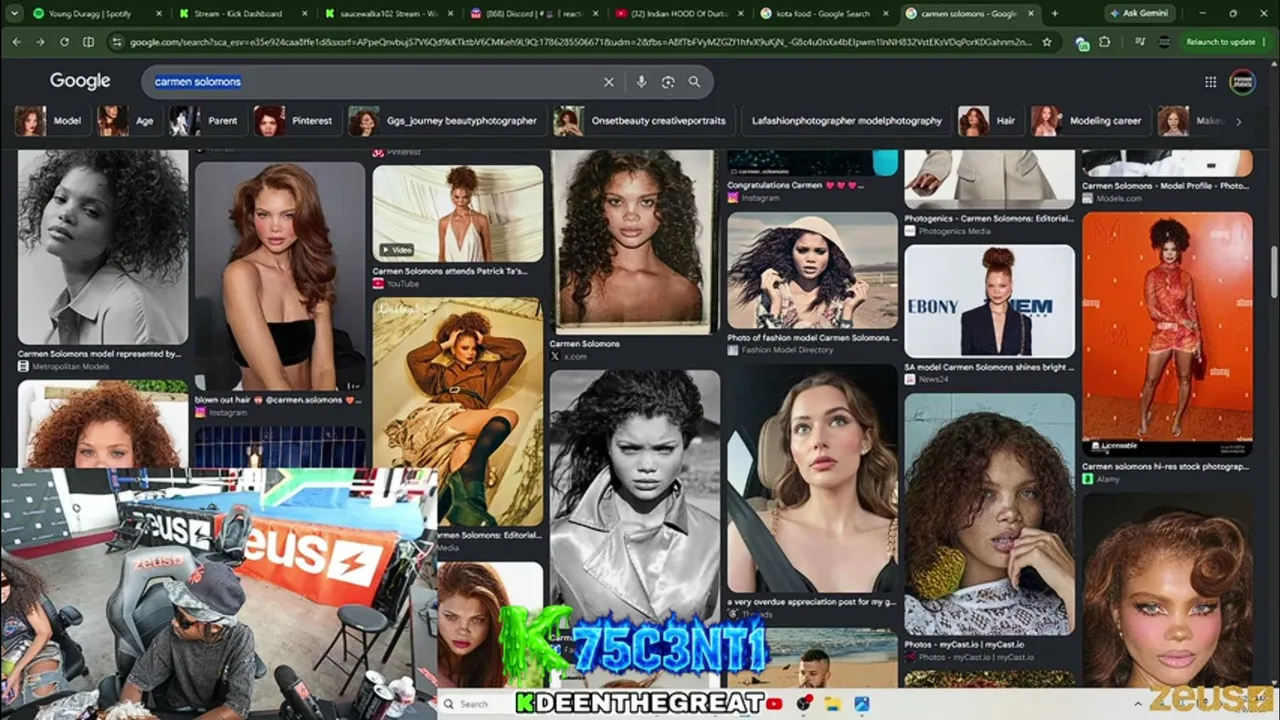
Task: Open the x.com source link
Action: pos(568,356)
